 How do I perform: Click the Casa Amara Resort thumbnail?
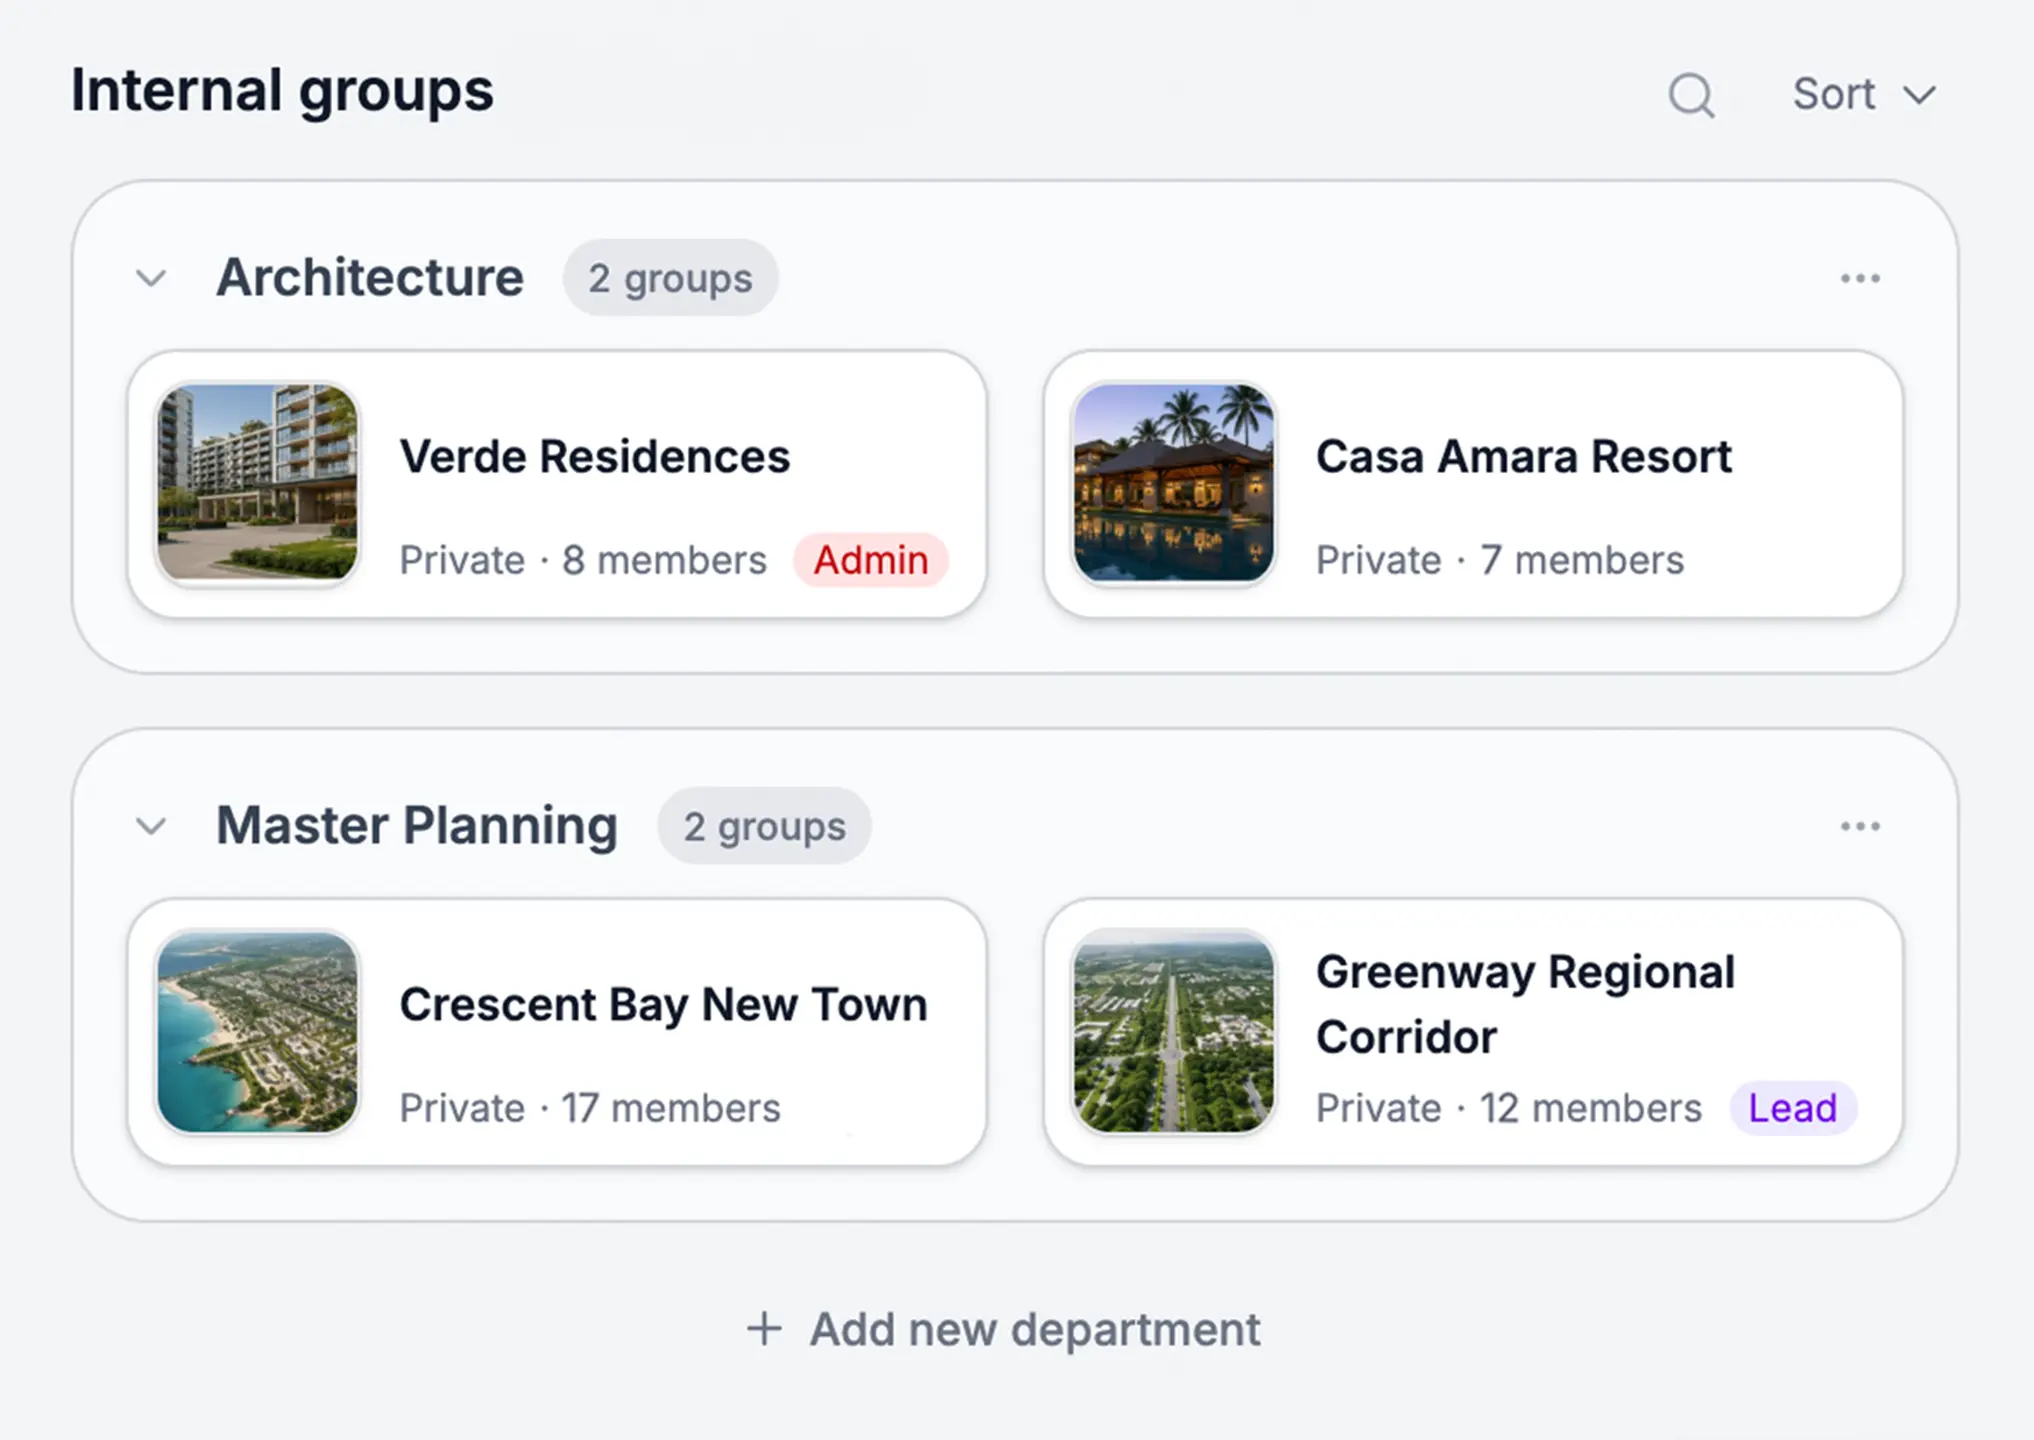pyautogui.click(x=1174, y=482)
